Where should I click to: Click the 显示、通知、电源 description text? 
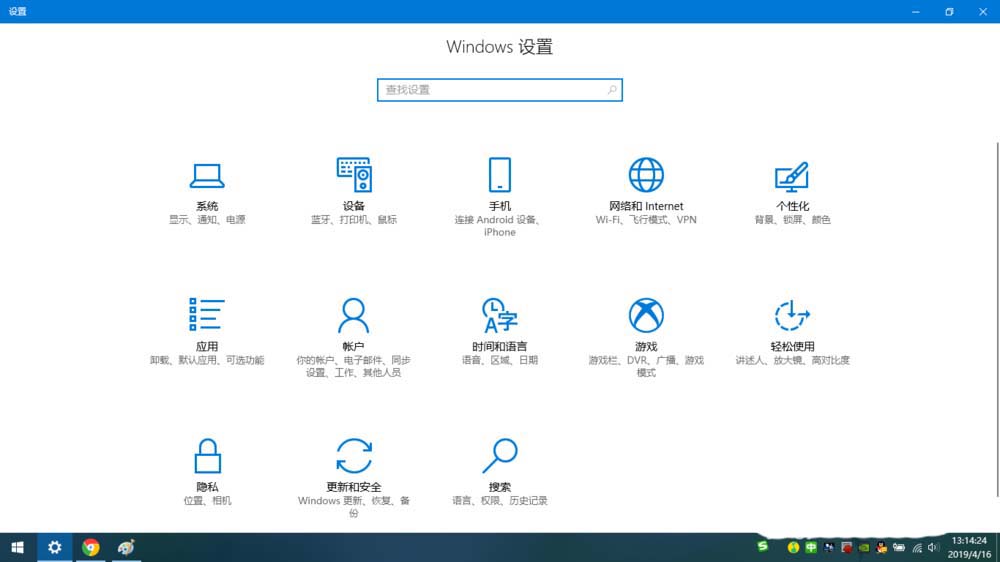(207, 219)
